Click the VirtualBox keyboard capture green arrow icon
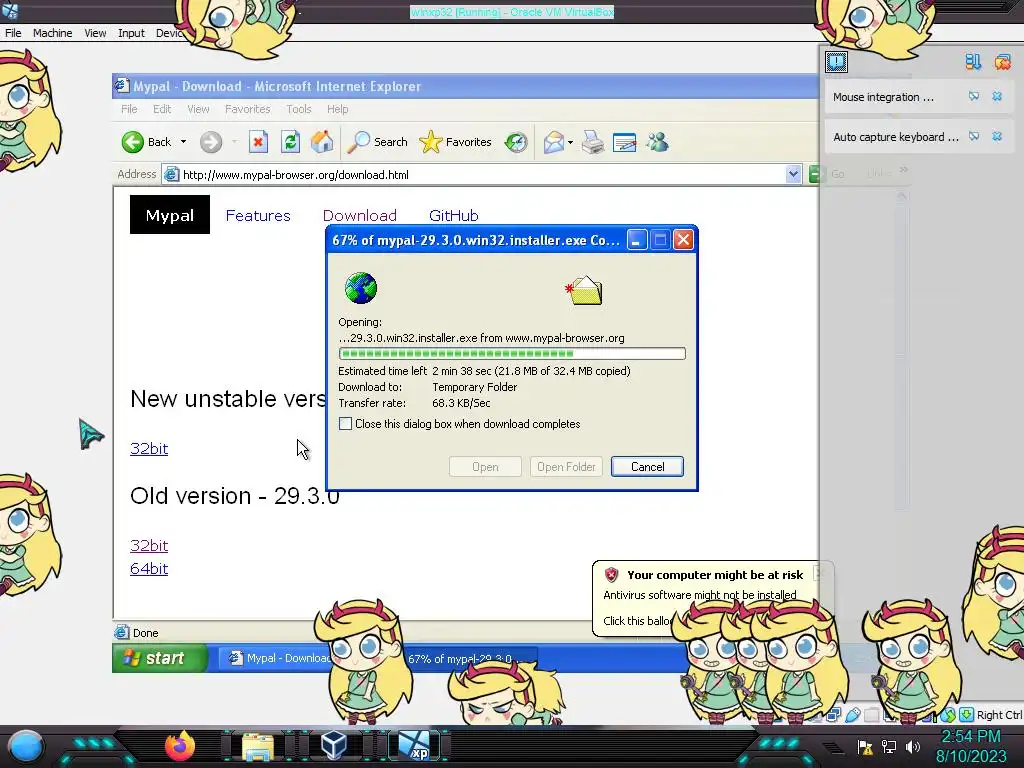The image size is (1024, 768). (x=966, y=715)
